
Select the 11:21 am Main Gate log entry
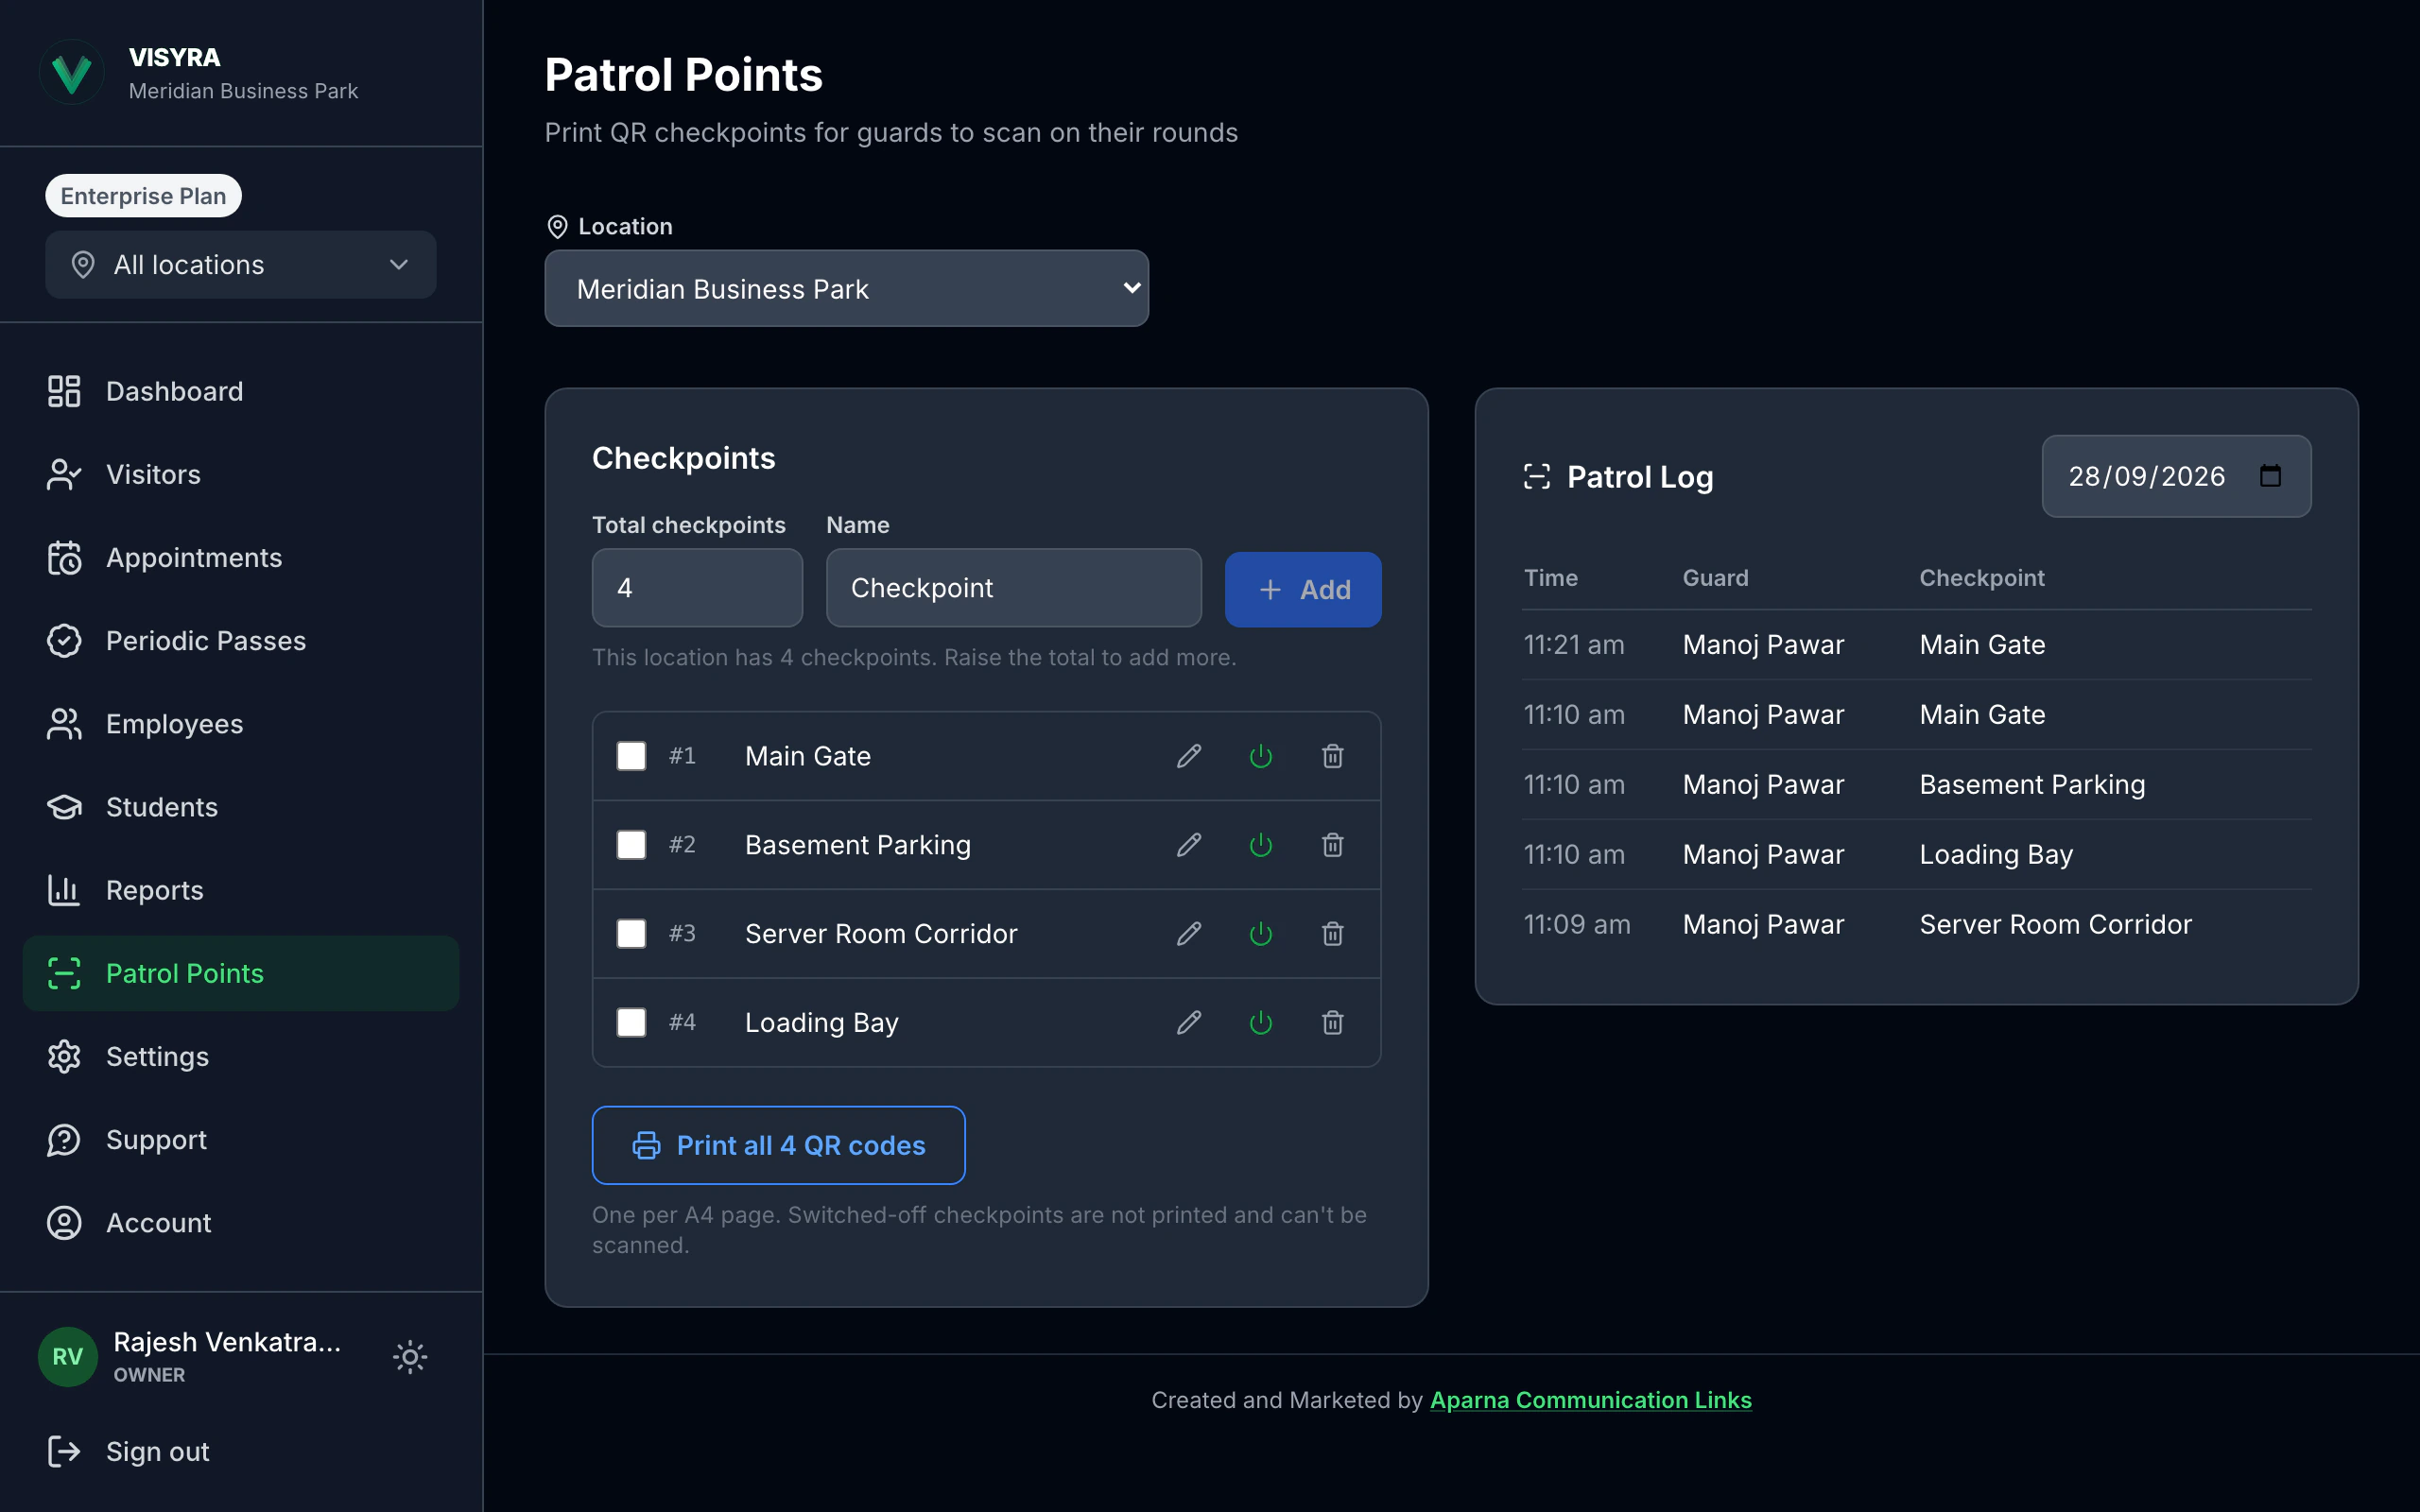click(x=1917, y=645)
